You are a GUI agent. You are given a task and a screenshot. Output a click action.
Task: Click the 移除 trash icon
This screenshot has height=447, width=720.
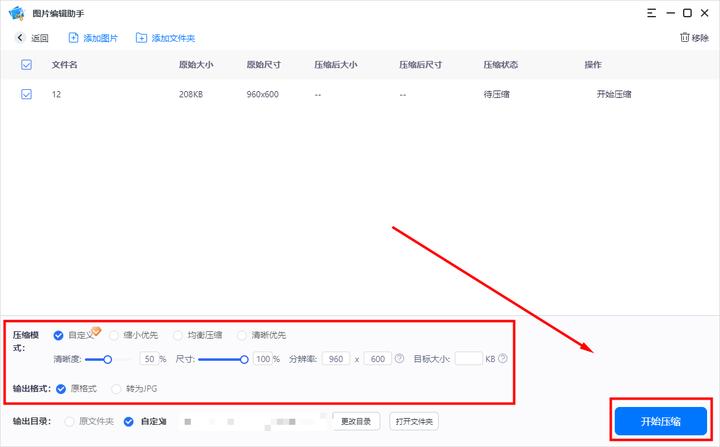pyautogui.click(x=685, y=38)
